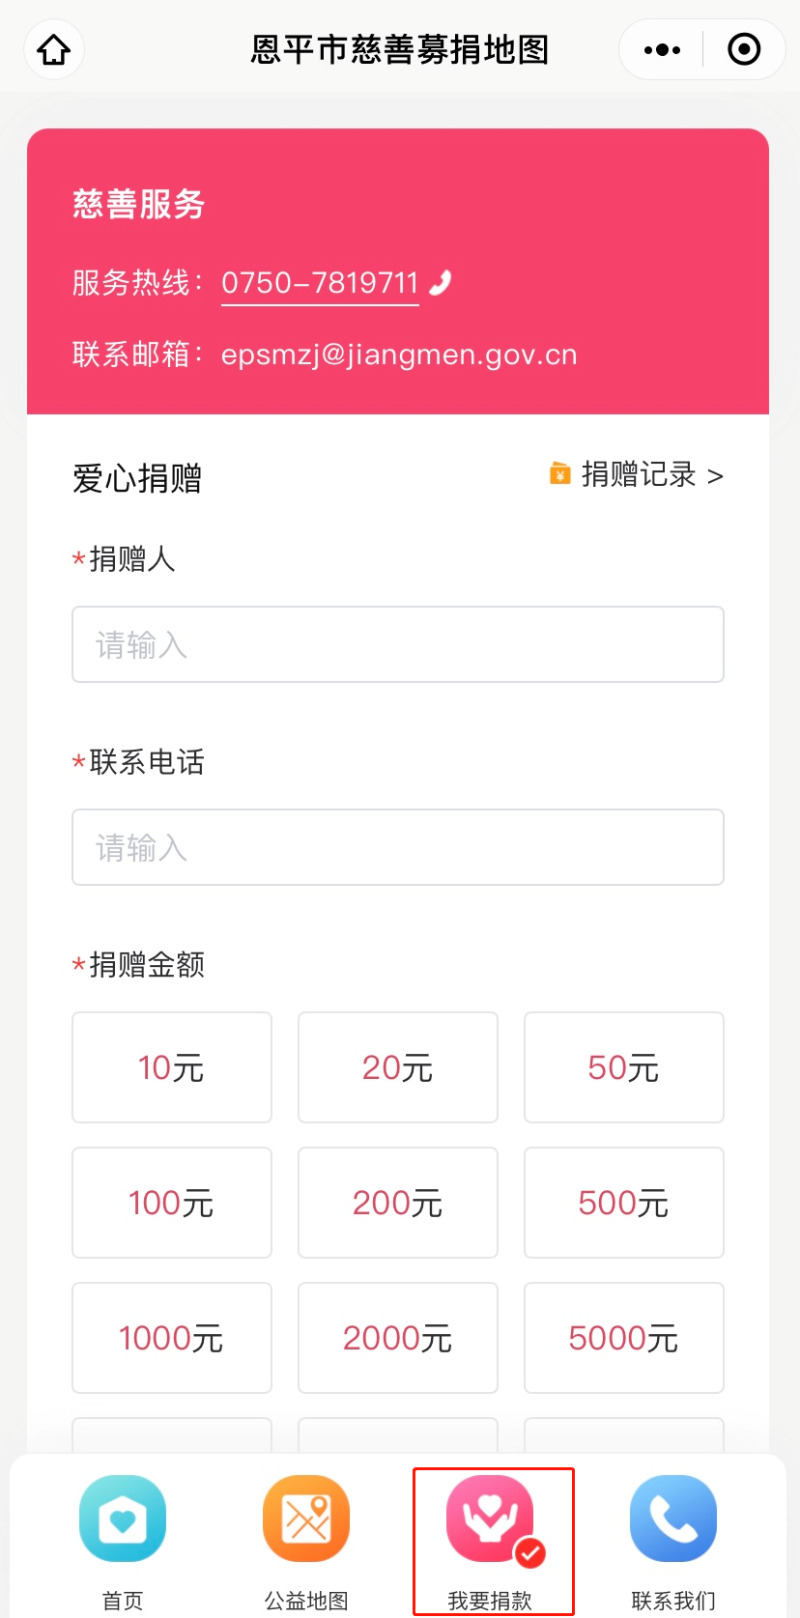Tap email epsmzj@jiangmen.gov.cn
The height and width of the screenshot is (1618, 800).
pos(399,355)
